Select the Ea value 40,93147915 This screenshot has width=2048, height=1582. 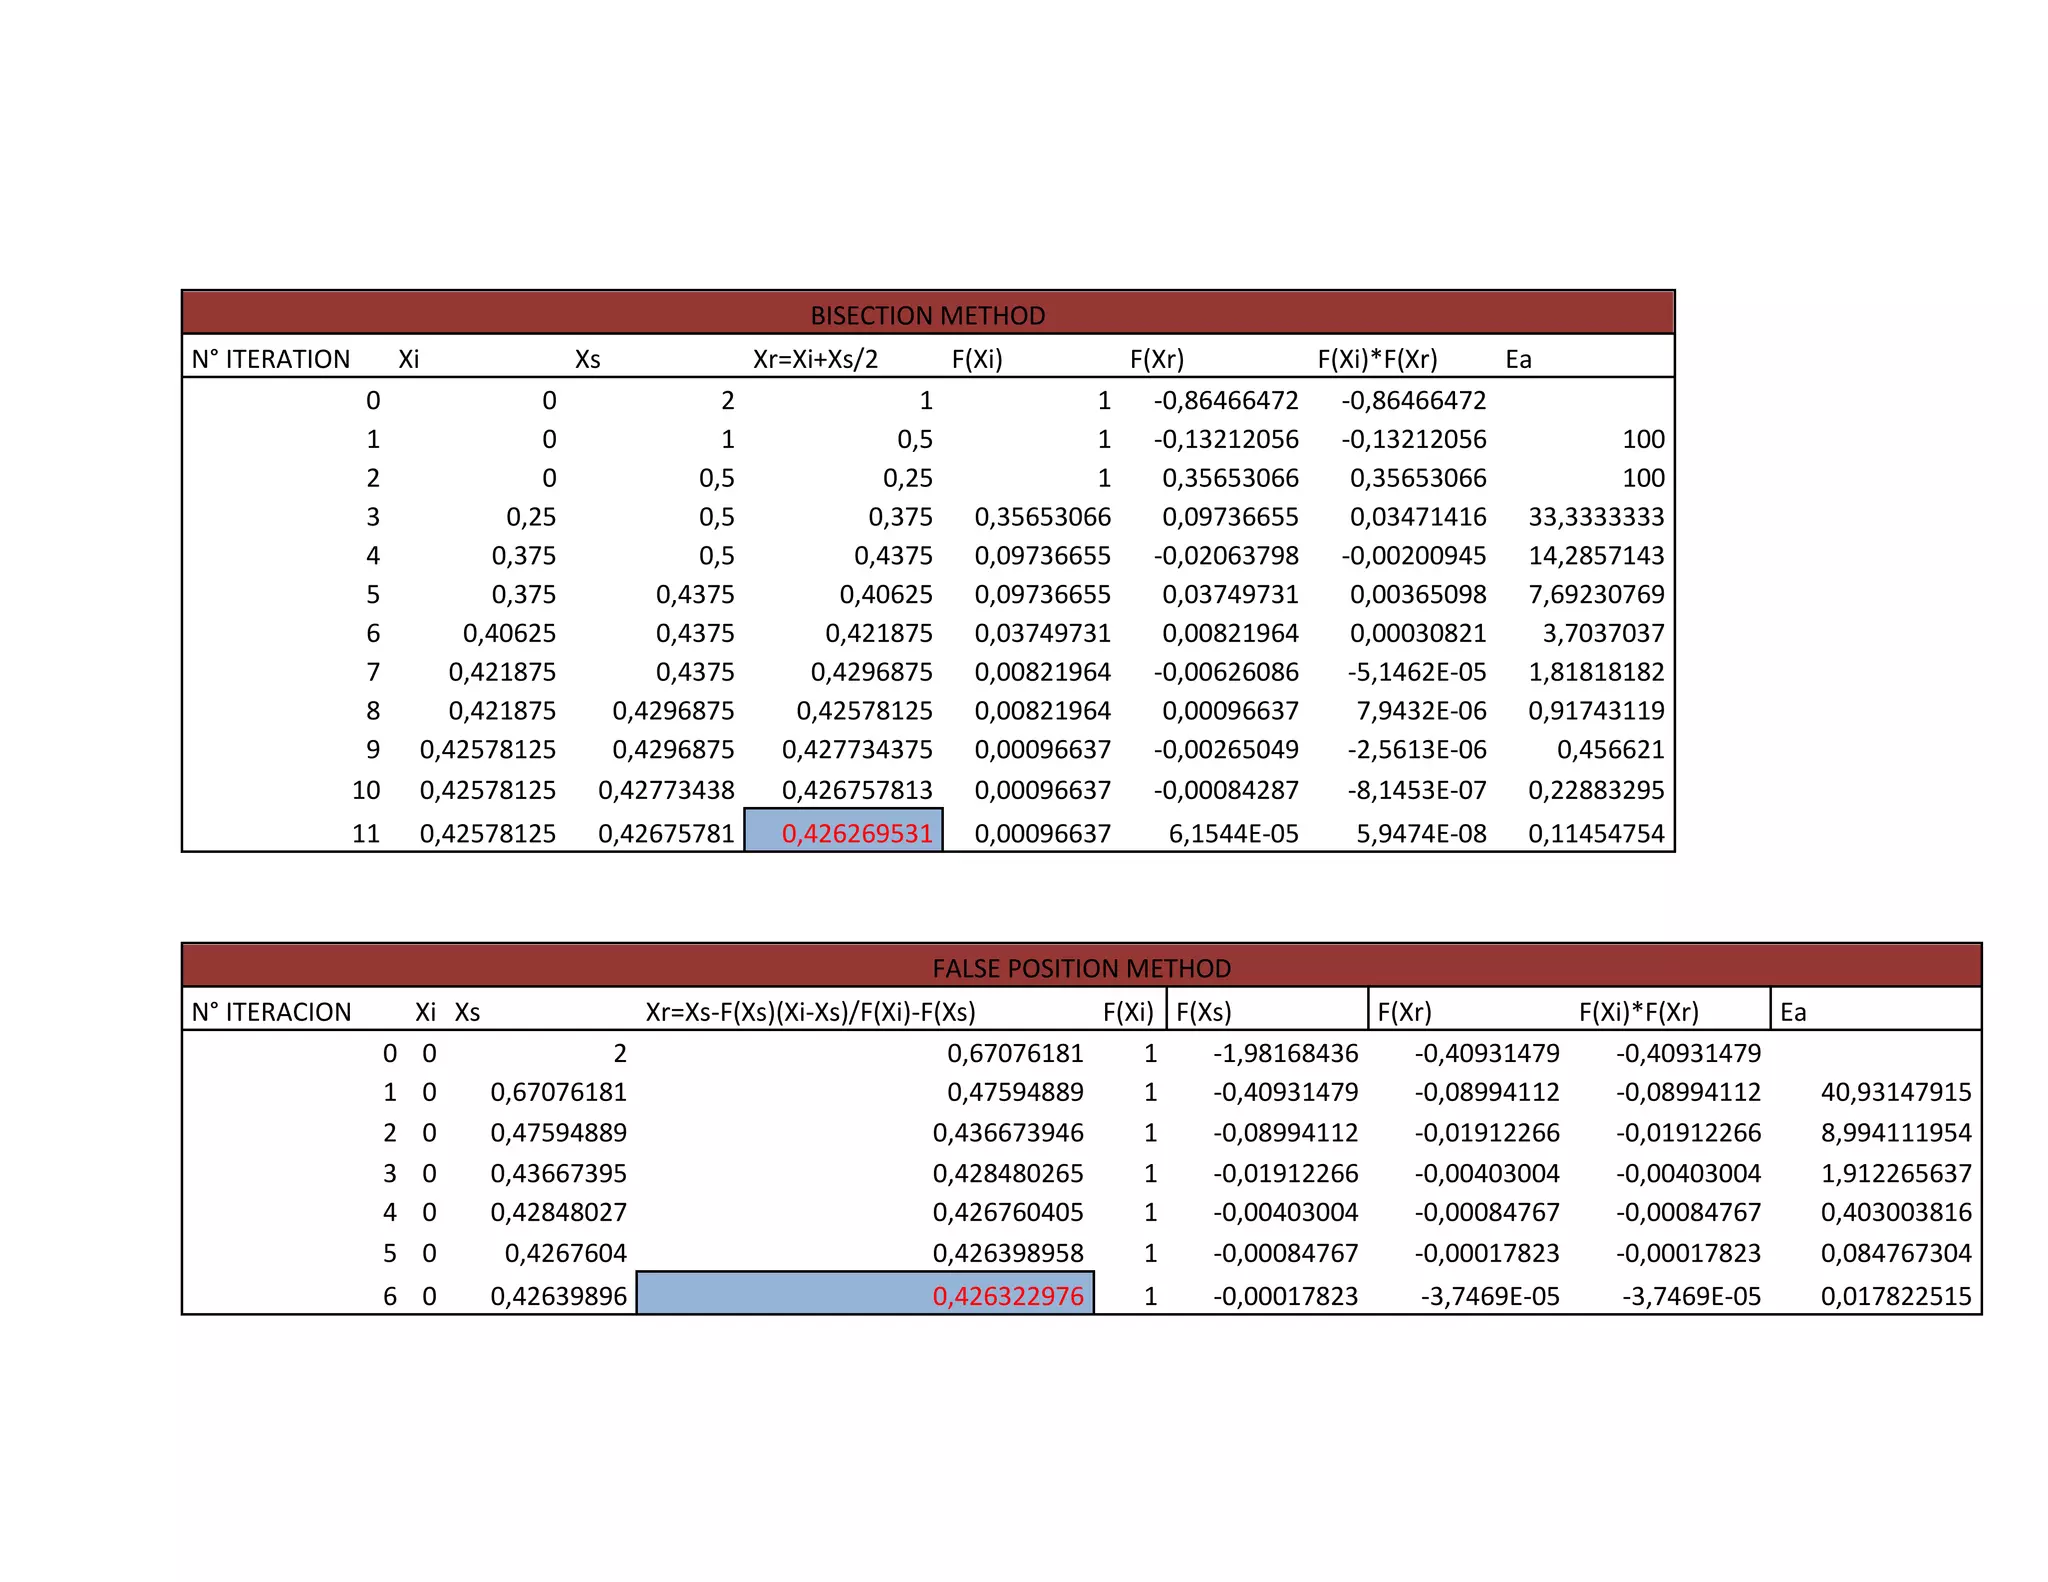coord(1896,1093)
